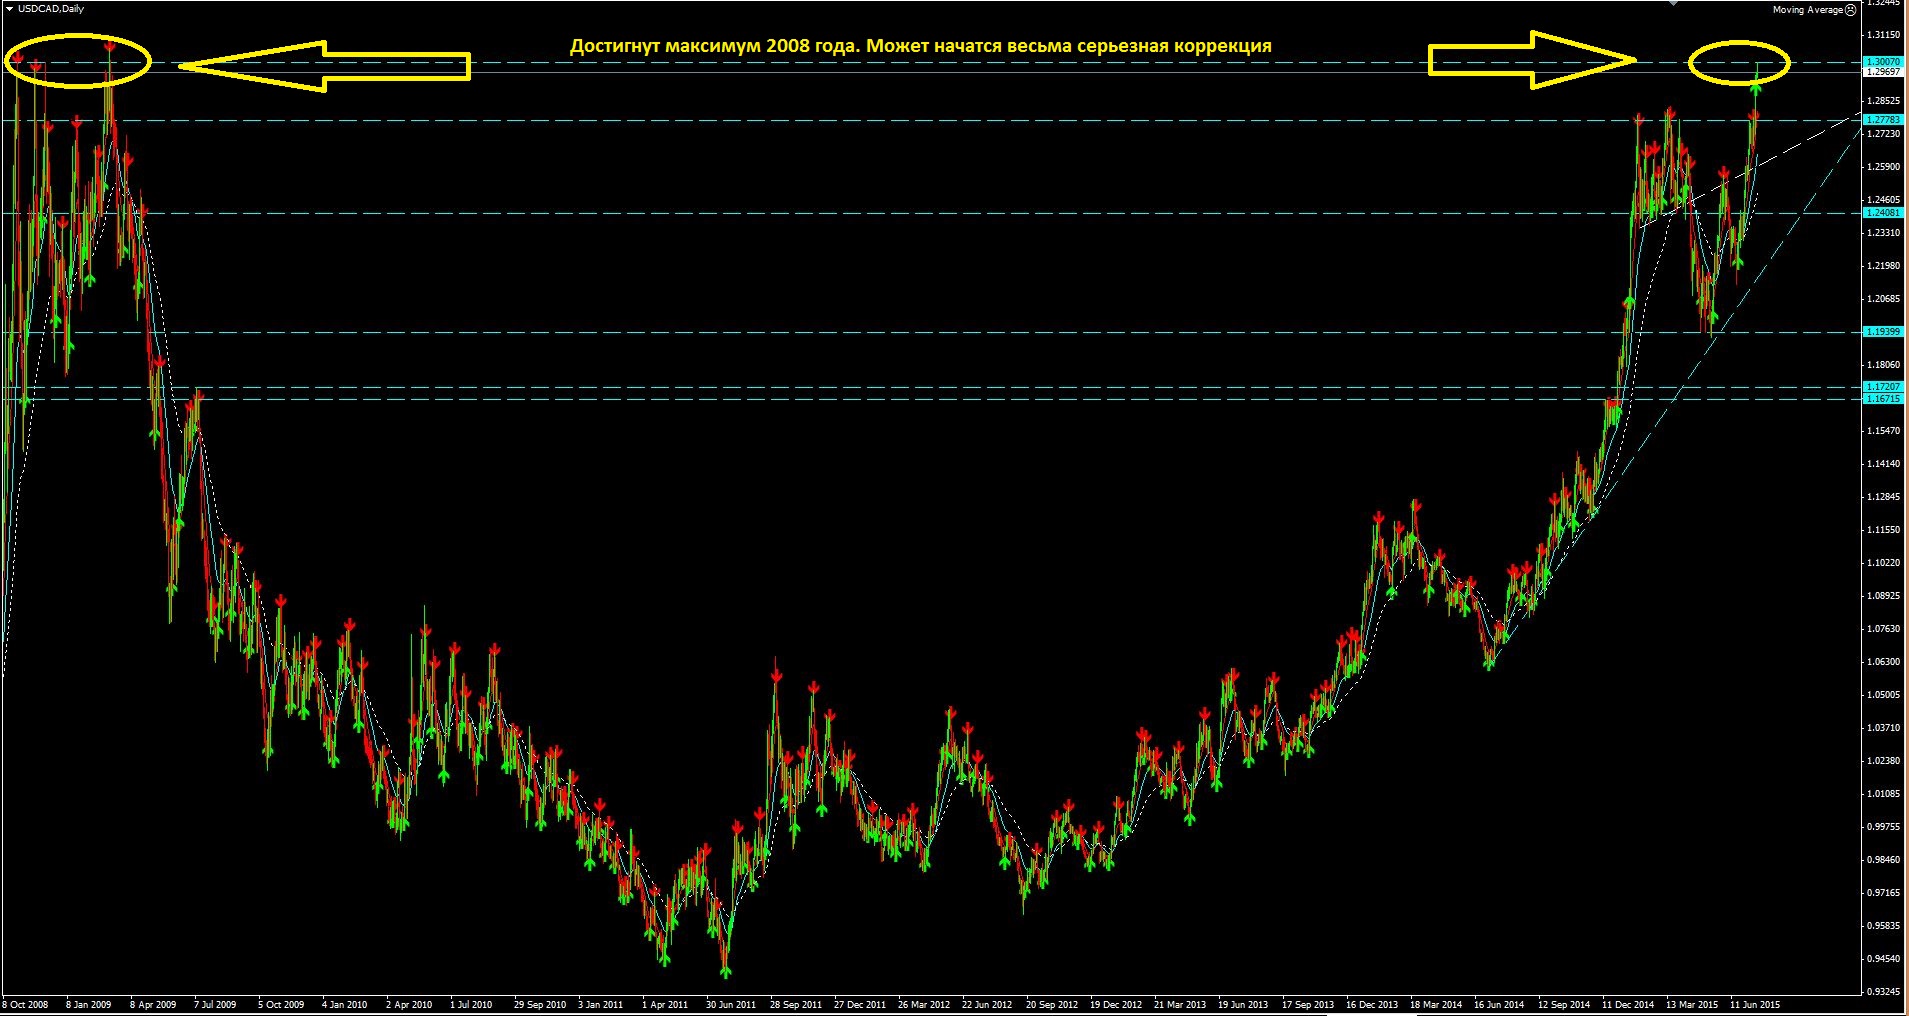The image size is (1909, 1016).
Task: Click the 1.31150 value on price scale
Action: [x=1883, y=34]
